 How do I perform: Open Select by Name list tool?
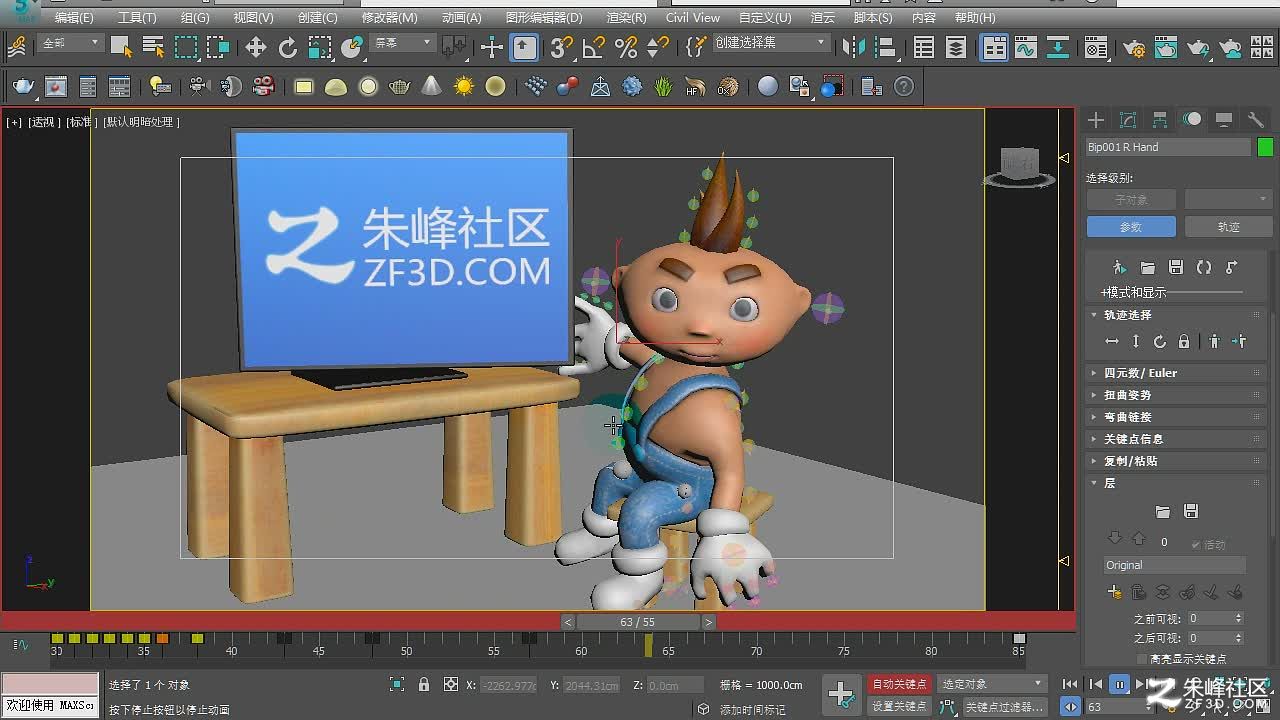pos(153,47)
